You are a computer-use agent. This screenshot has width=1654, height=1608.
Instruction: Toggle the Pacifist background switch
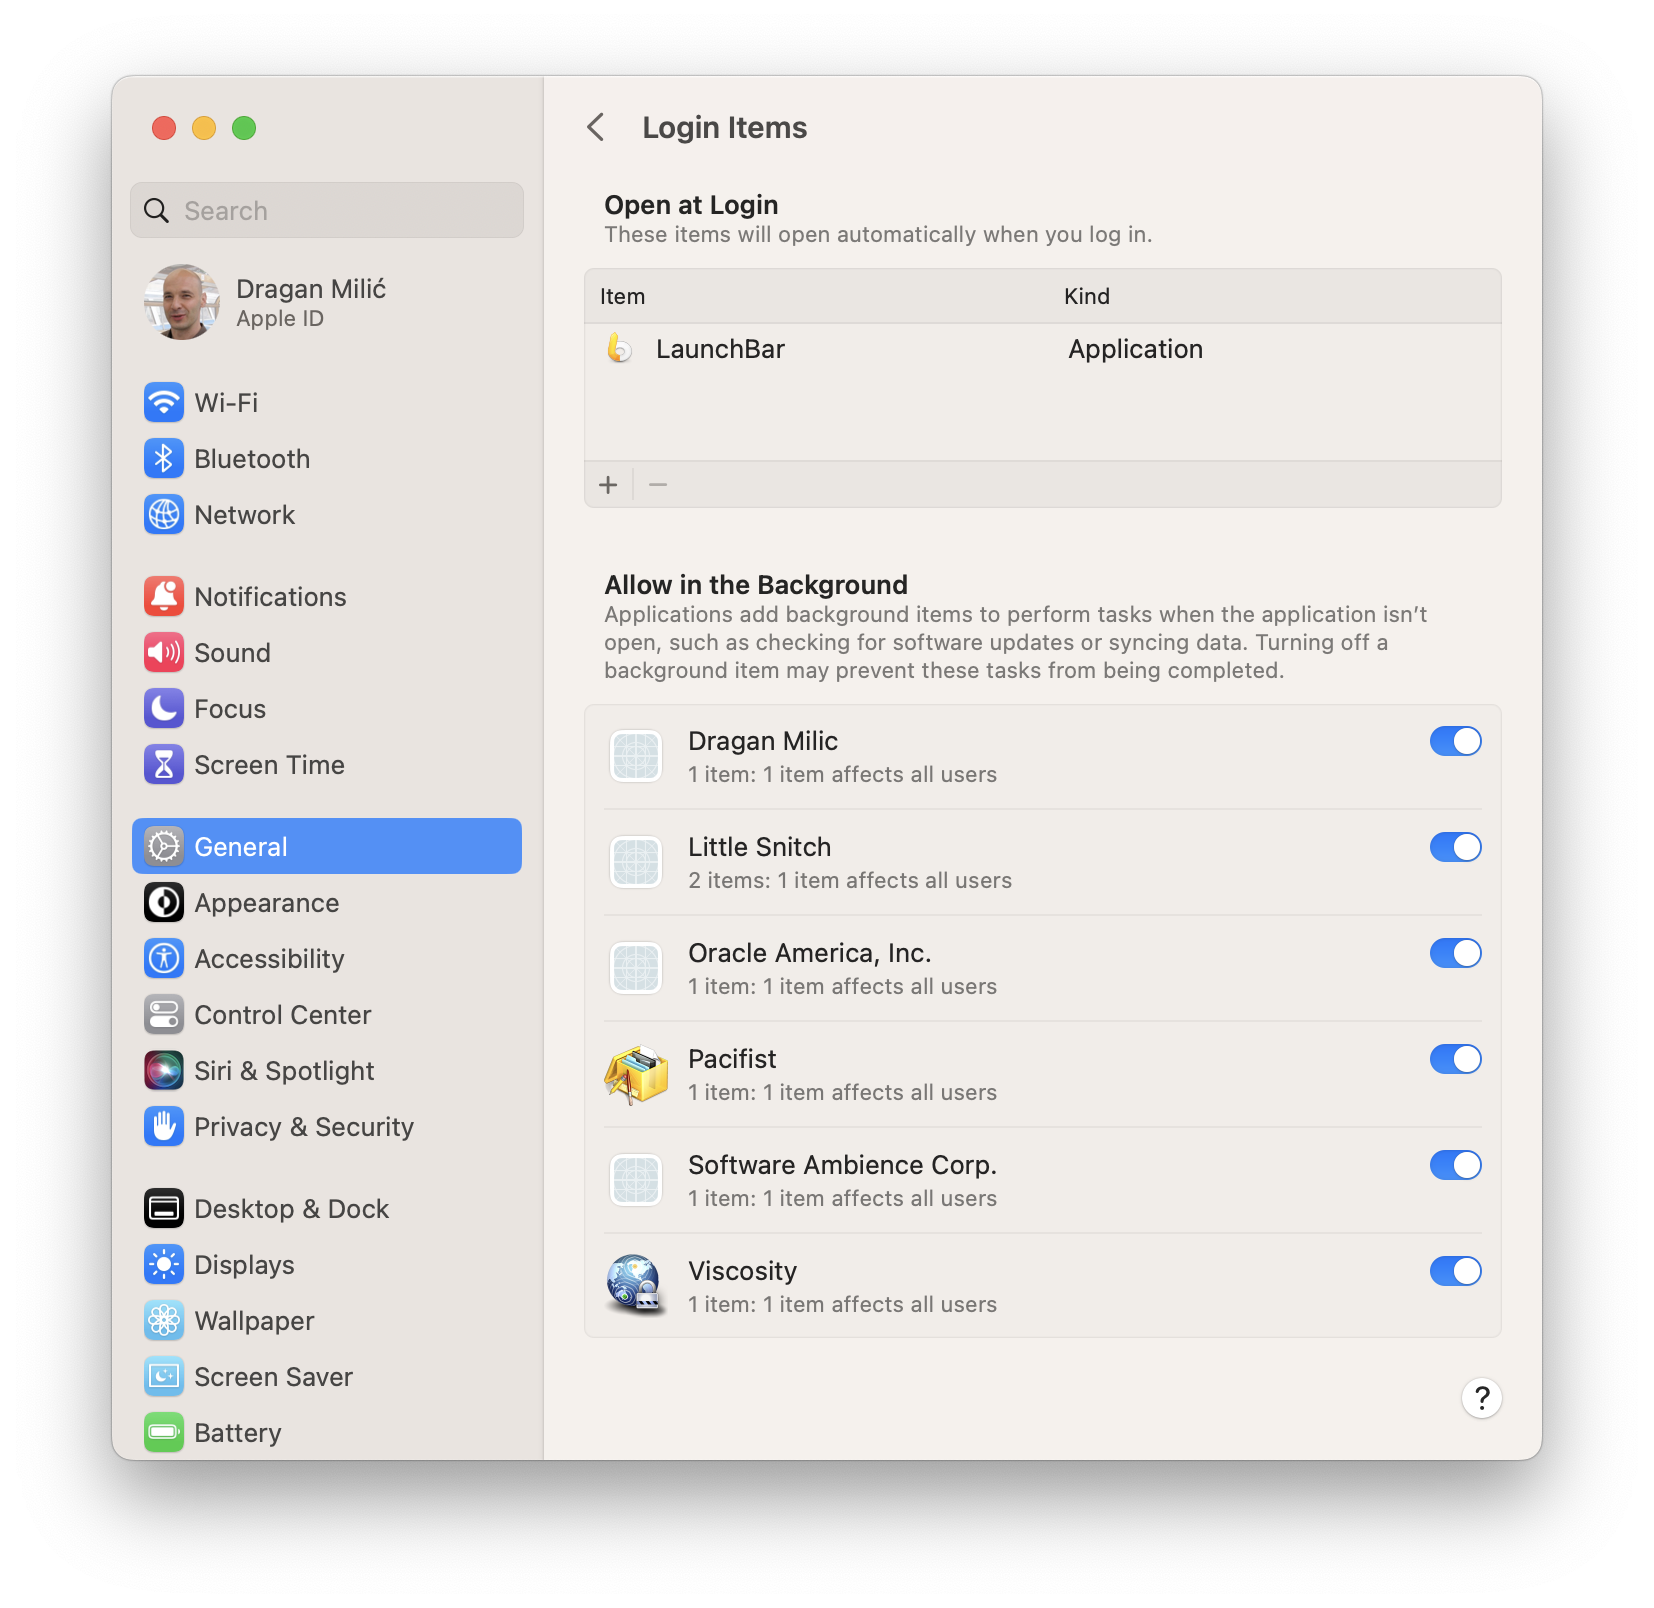[x=1455, y=1059]
